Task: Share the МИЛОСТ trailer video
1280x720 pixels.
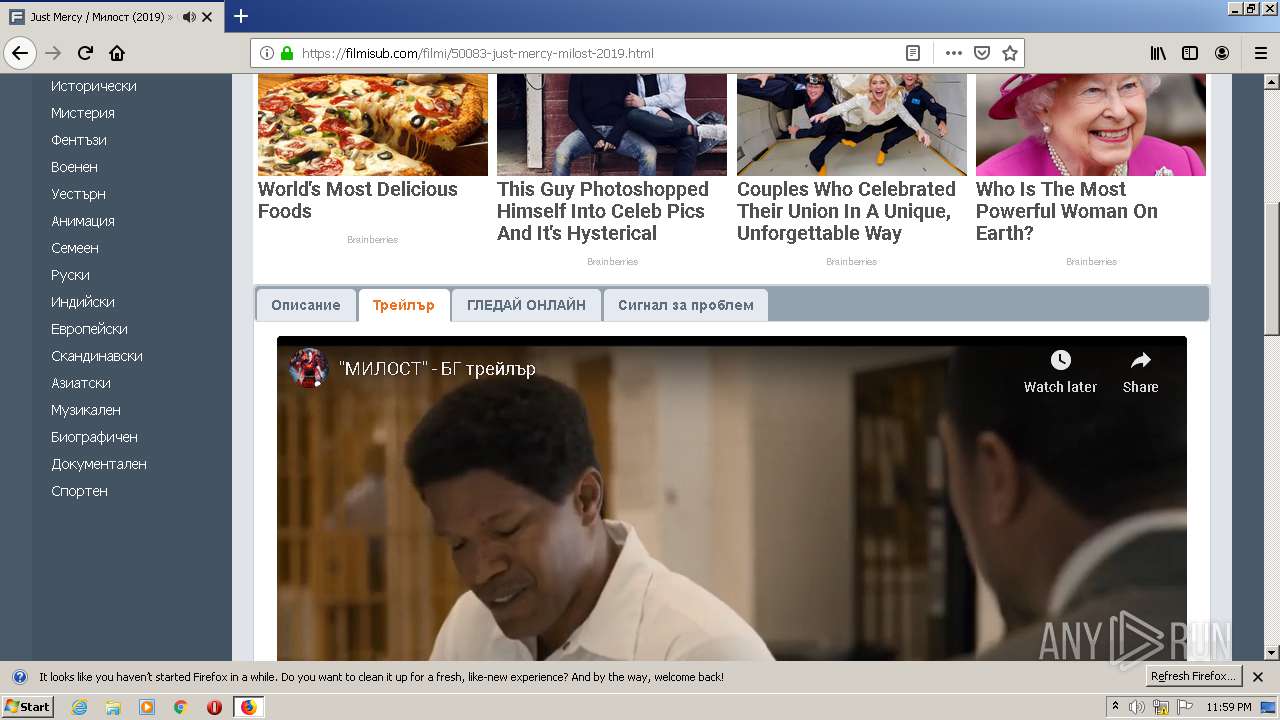Action: [x=1140, y=372]
